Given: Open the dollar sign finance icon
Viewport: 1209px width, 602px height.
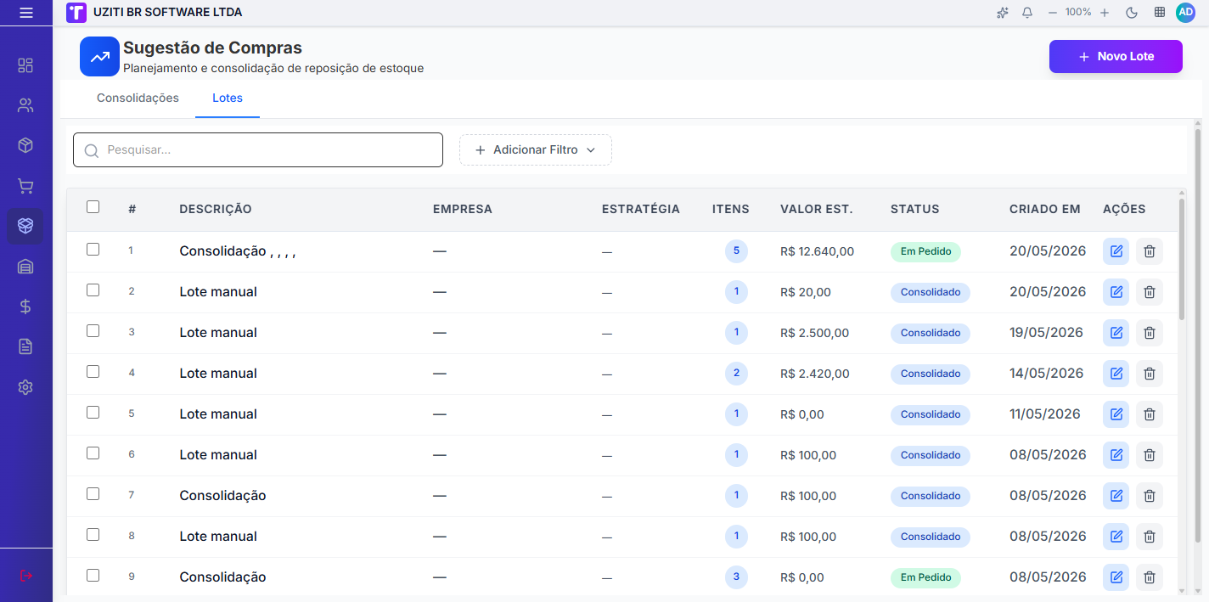Looking at the screenshot, I should 26,306.
